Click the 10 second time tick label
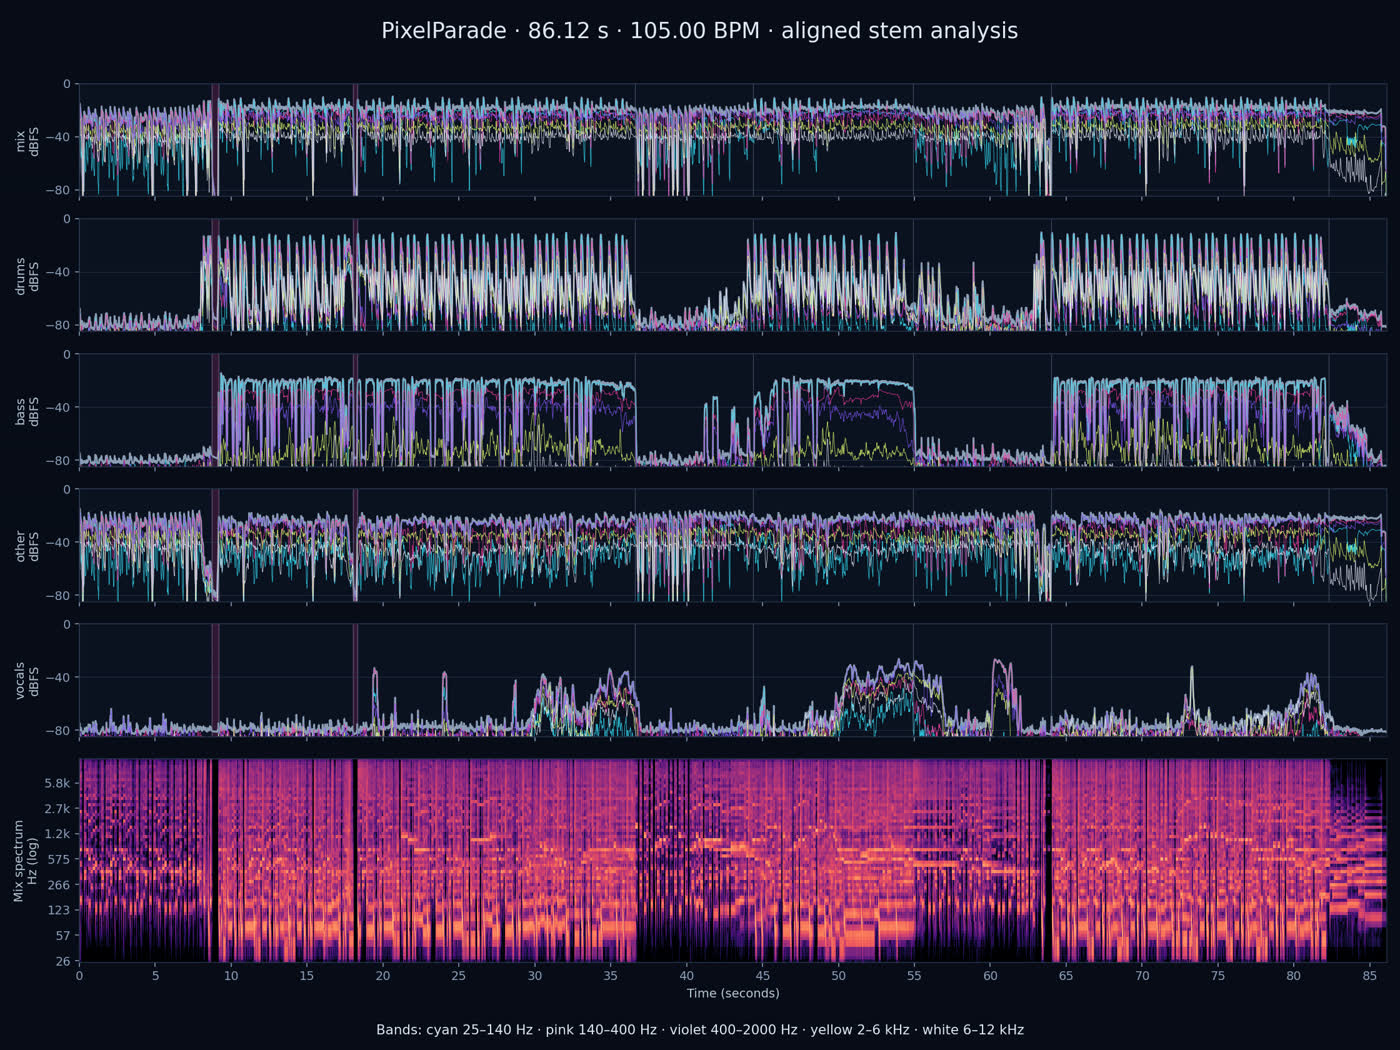The height and width of the screenshot is (1050, 1400). pos(231,976)
